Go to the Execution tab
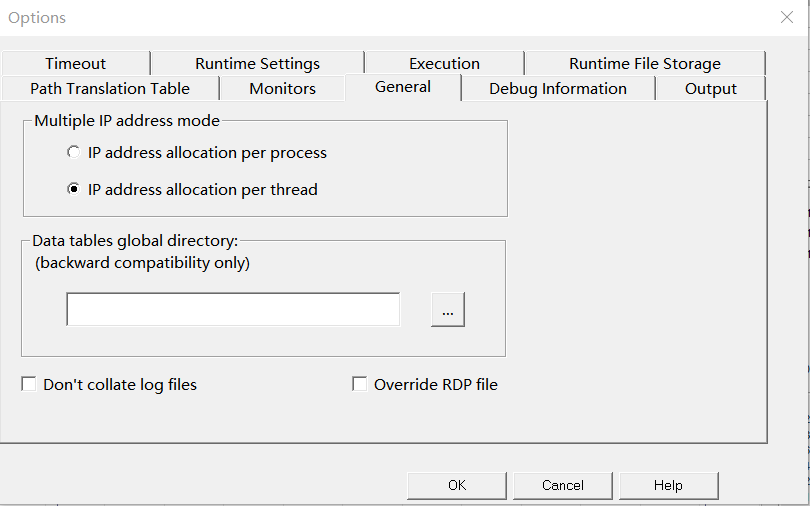810x506 pixels. point(444,64)
